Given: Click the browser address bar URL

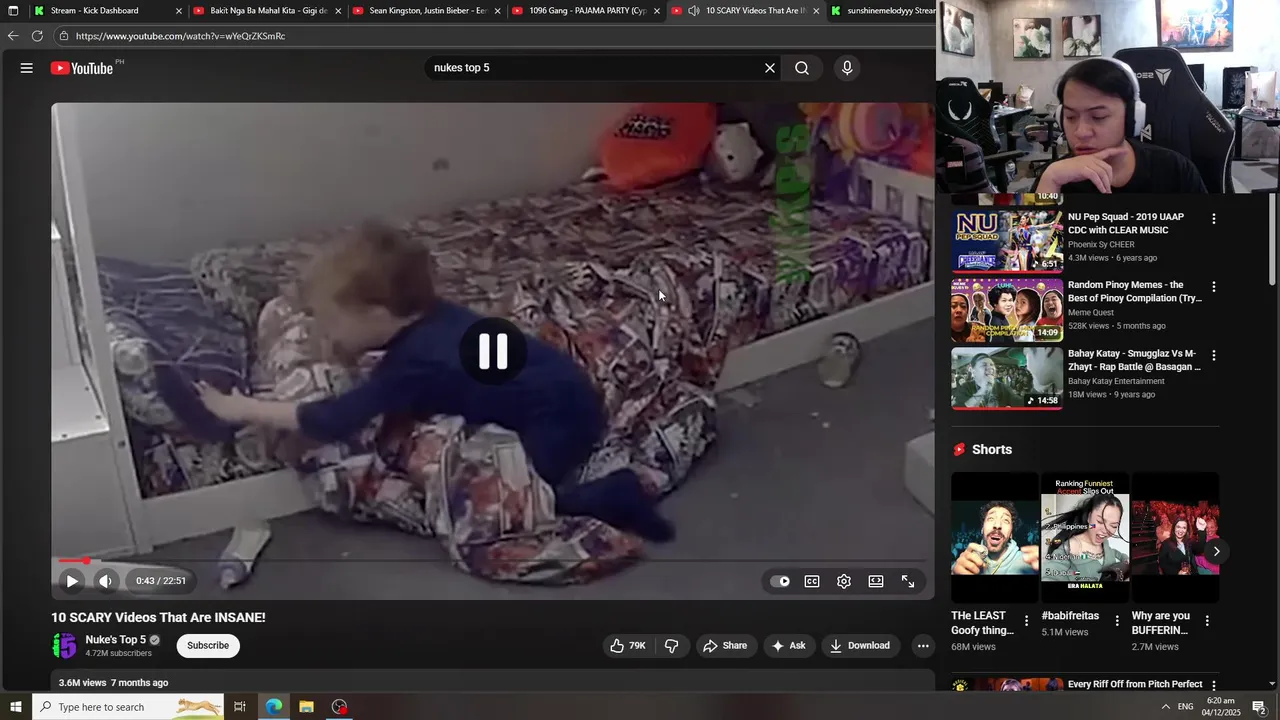Looking at the screenshot, I should tap(181, 36).
